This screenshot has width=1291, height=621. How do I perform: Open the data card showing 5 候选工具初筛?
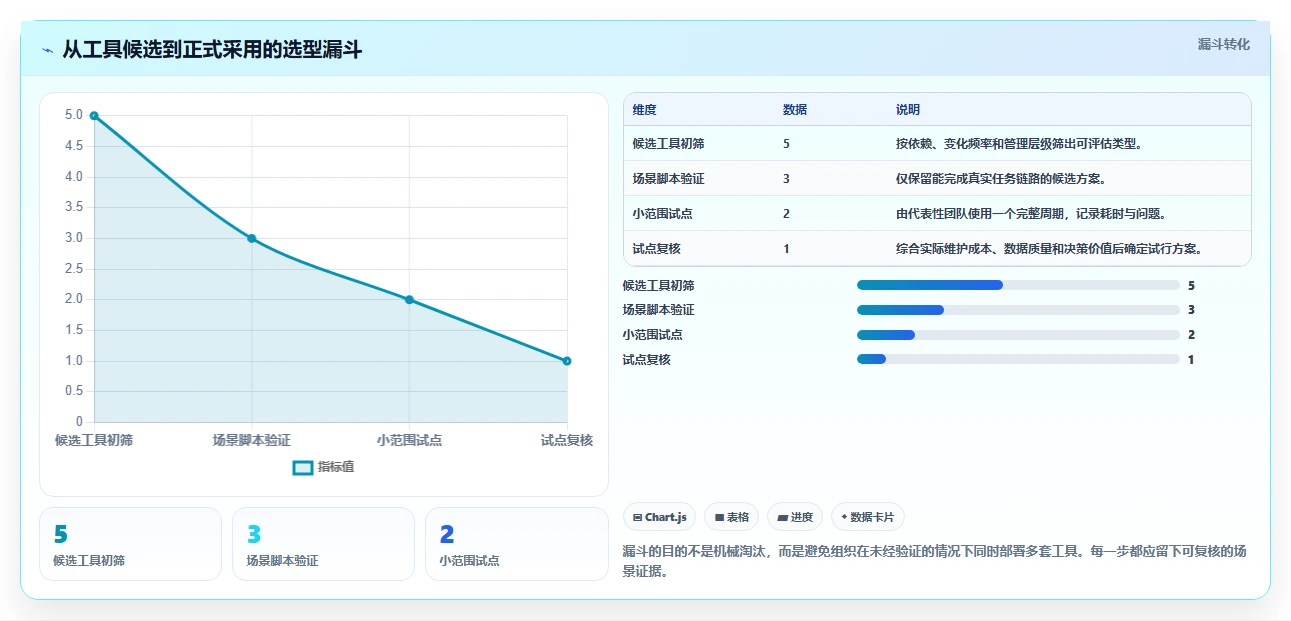pos(130,544)
